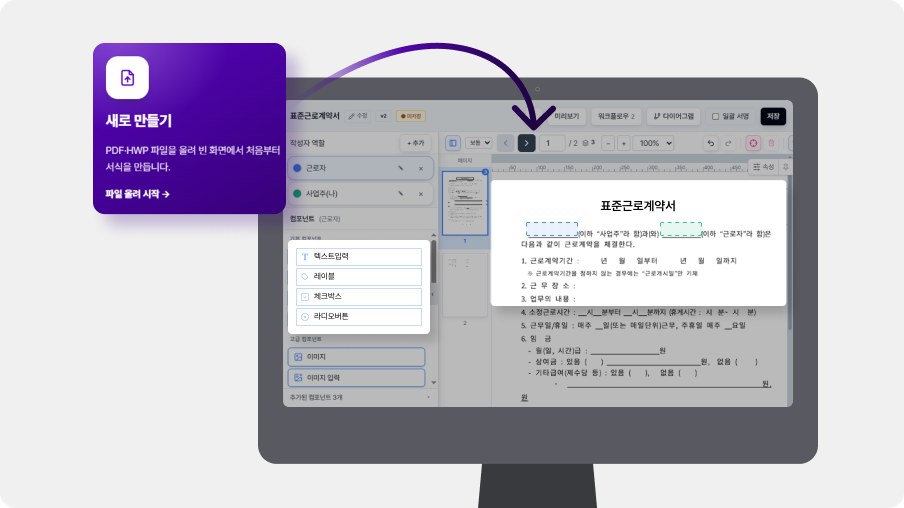This screenshot has width=904, height=508.
Task: Open 미리보기 preview
Action: click(566, 116)
